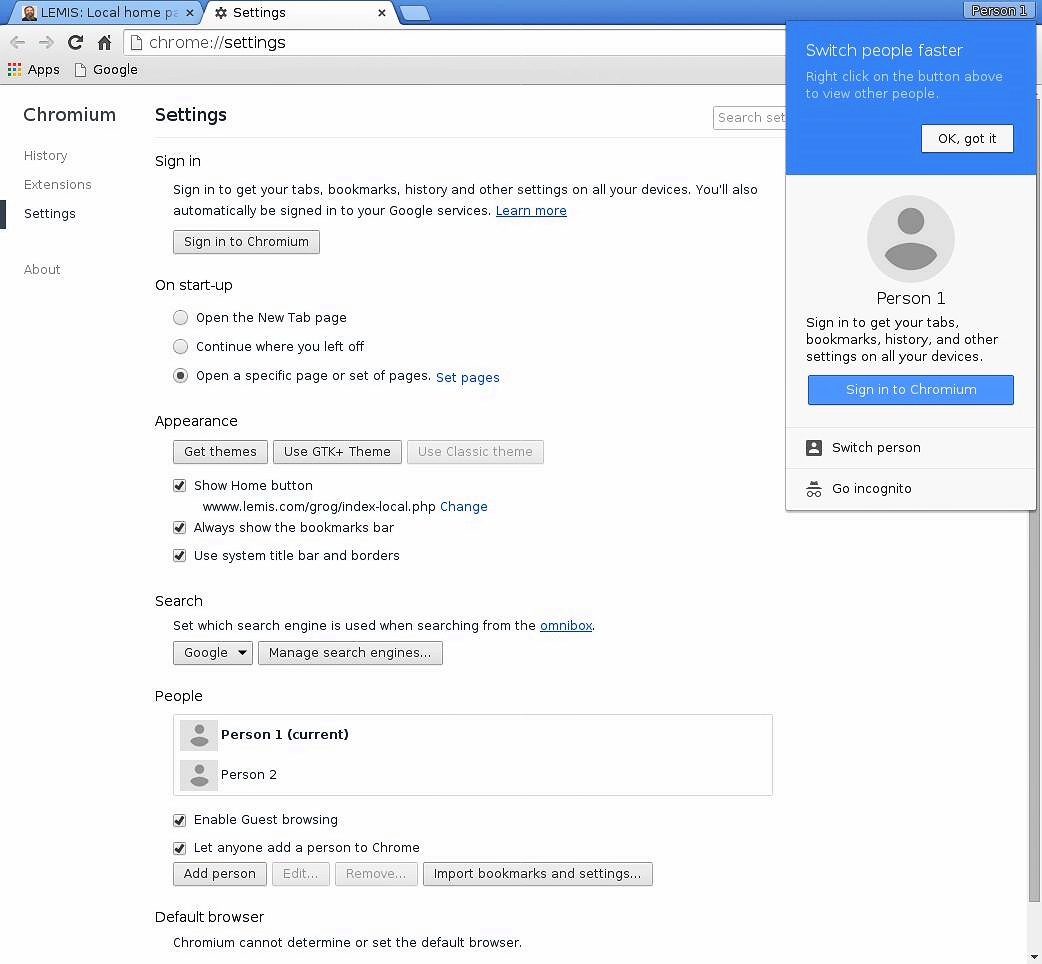Click the Set pages link
The height and width of the screenshot is (964, 1042).
pyautogui.click(x=467, y=378)
